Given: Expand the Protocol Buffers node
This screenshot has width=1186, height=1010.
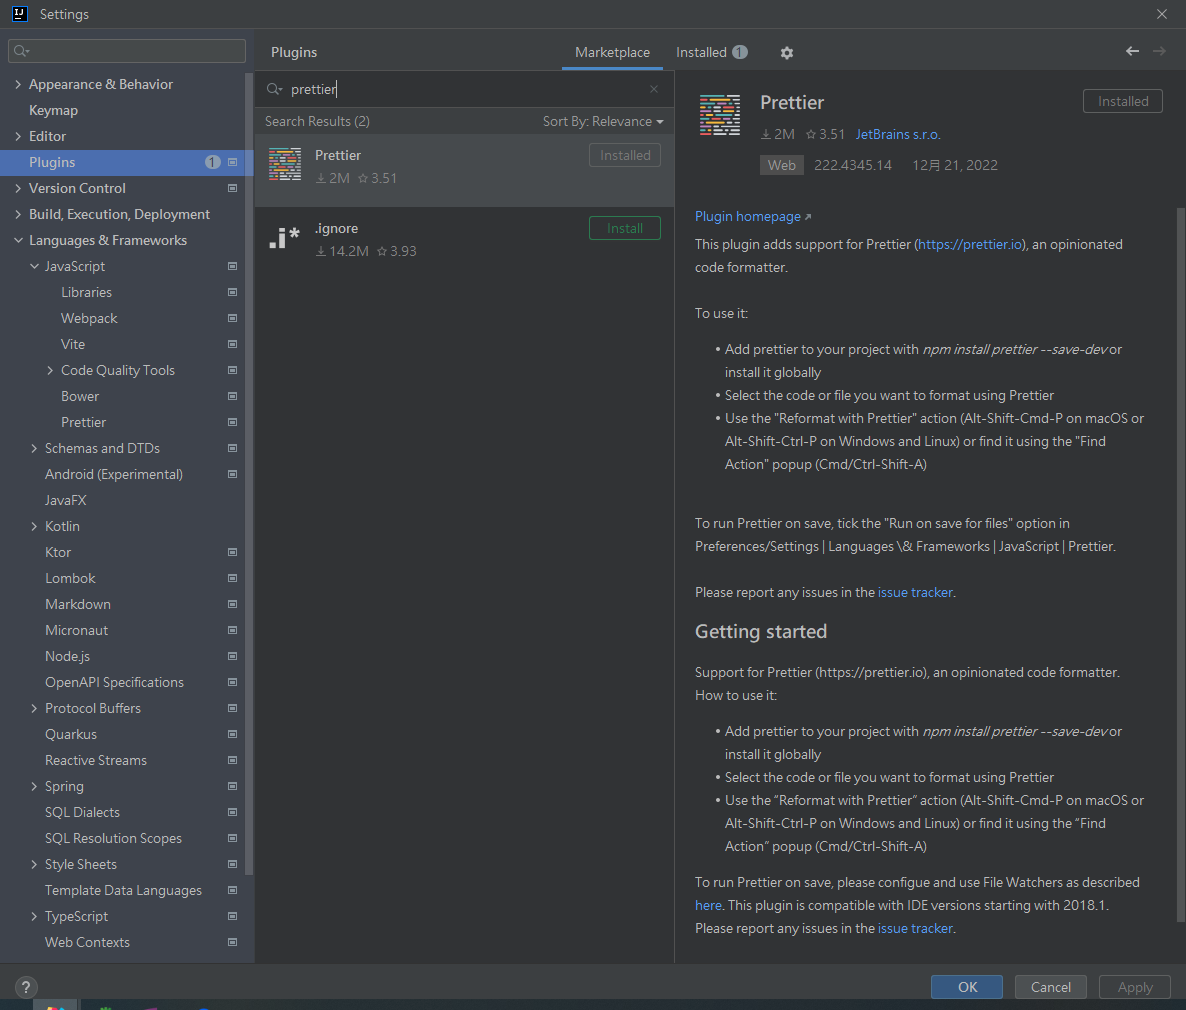Looking at the screenshot, I should click(34, 709).
